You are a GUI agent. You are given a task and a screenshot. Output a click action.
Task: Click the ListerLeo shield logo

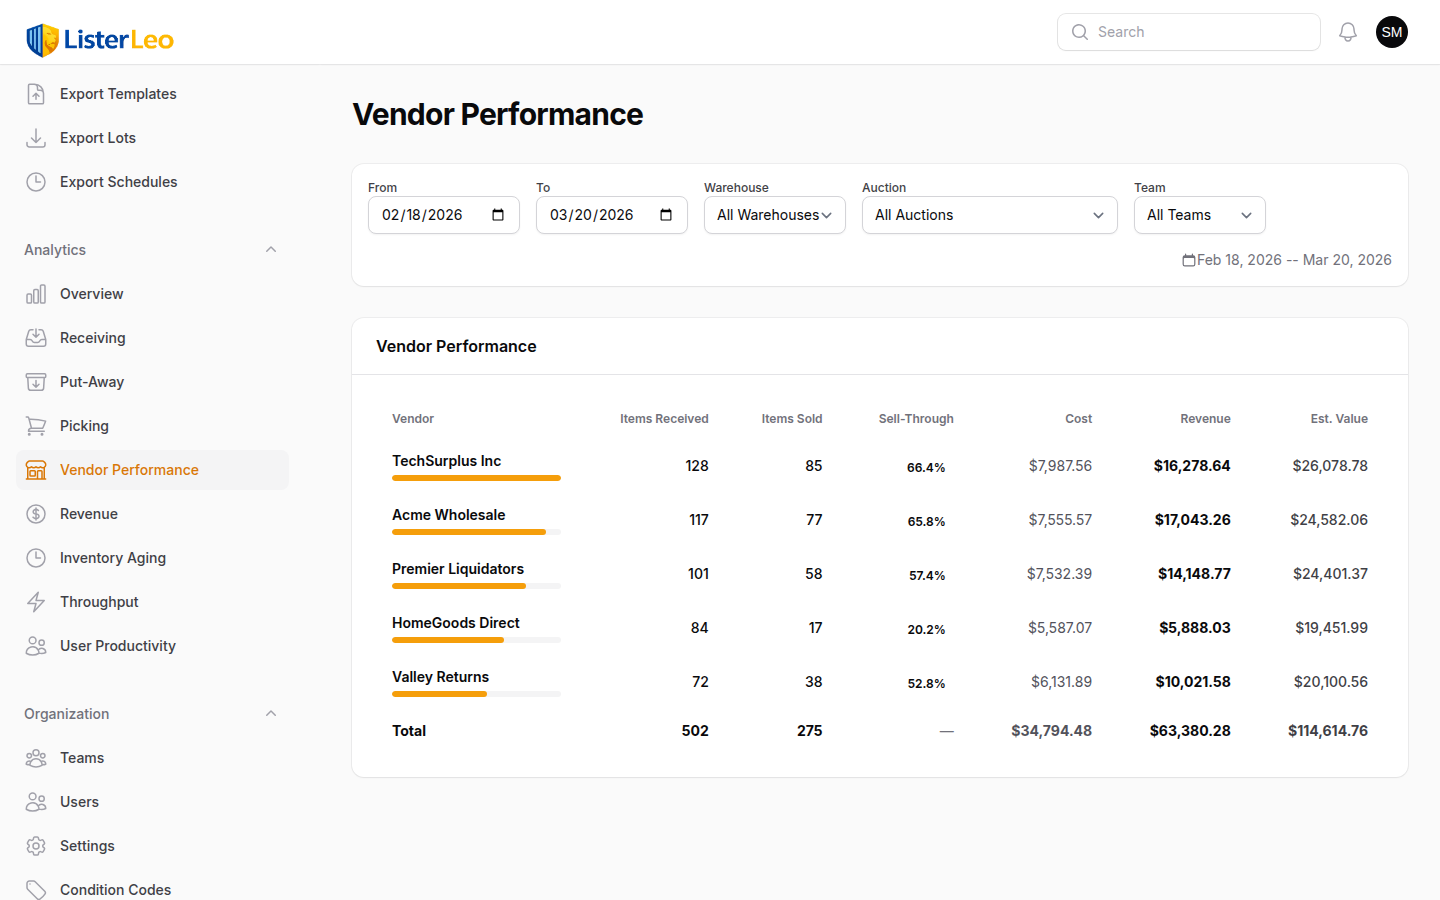click(x=42, y=40)
